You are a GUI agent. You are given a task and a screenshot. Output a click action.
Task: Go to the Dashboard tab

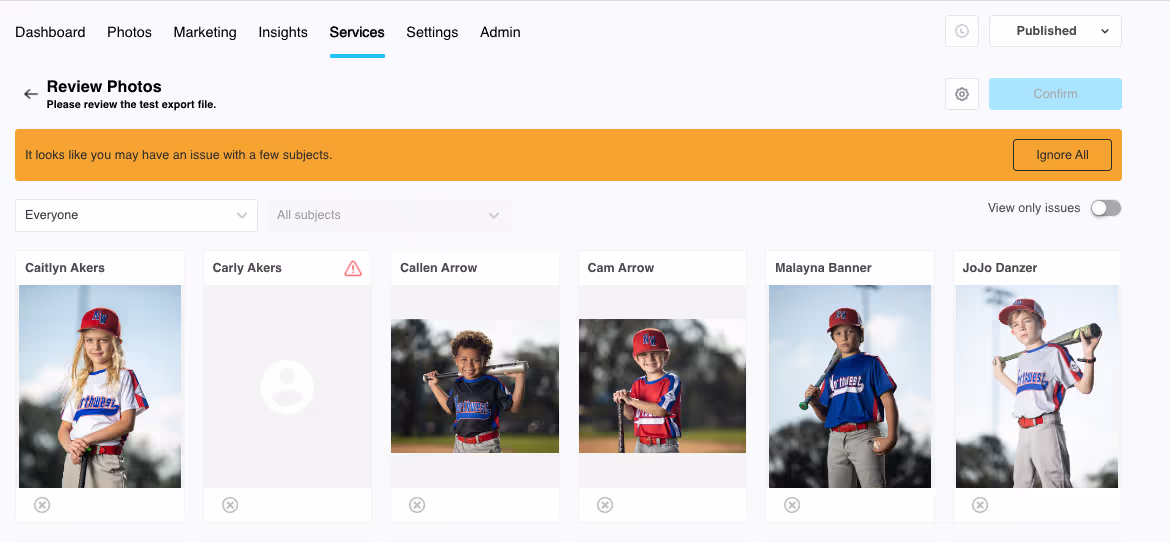click(50, 32)
